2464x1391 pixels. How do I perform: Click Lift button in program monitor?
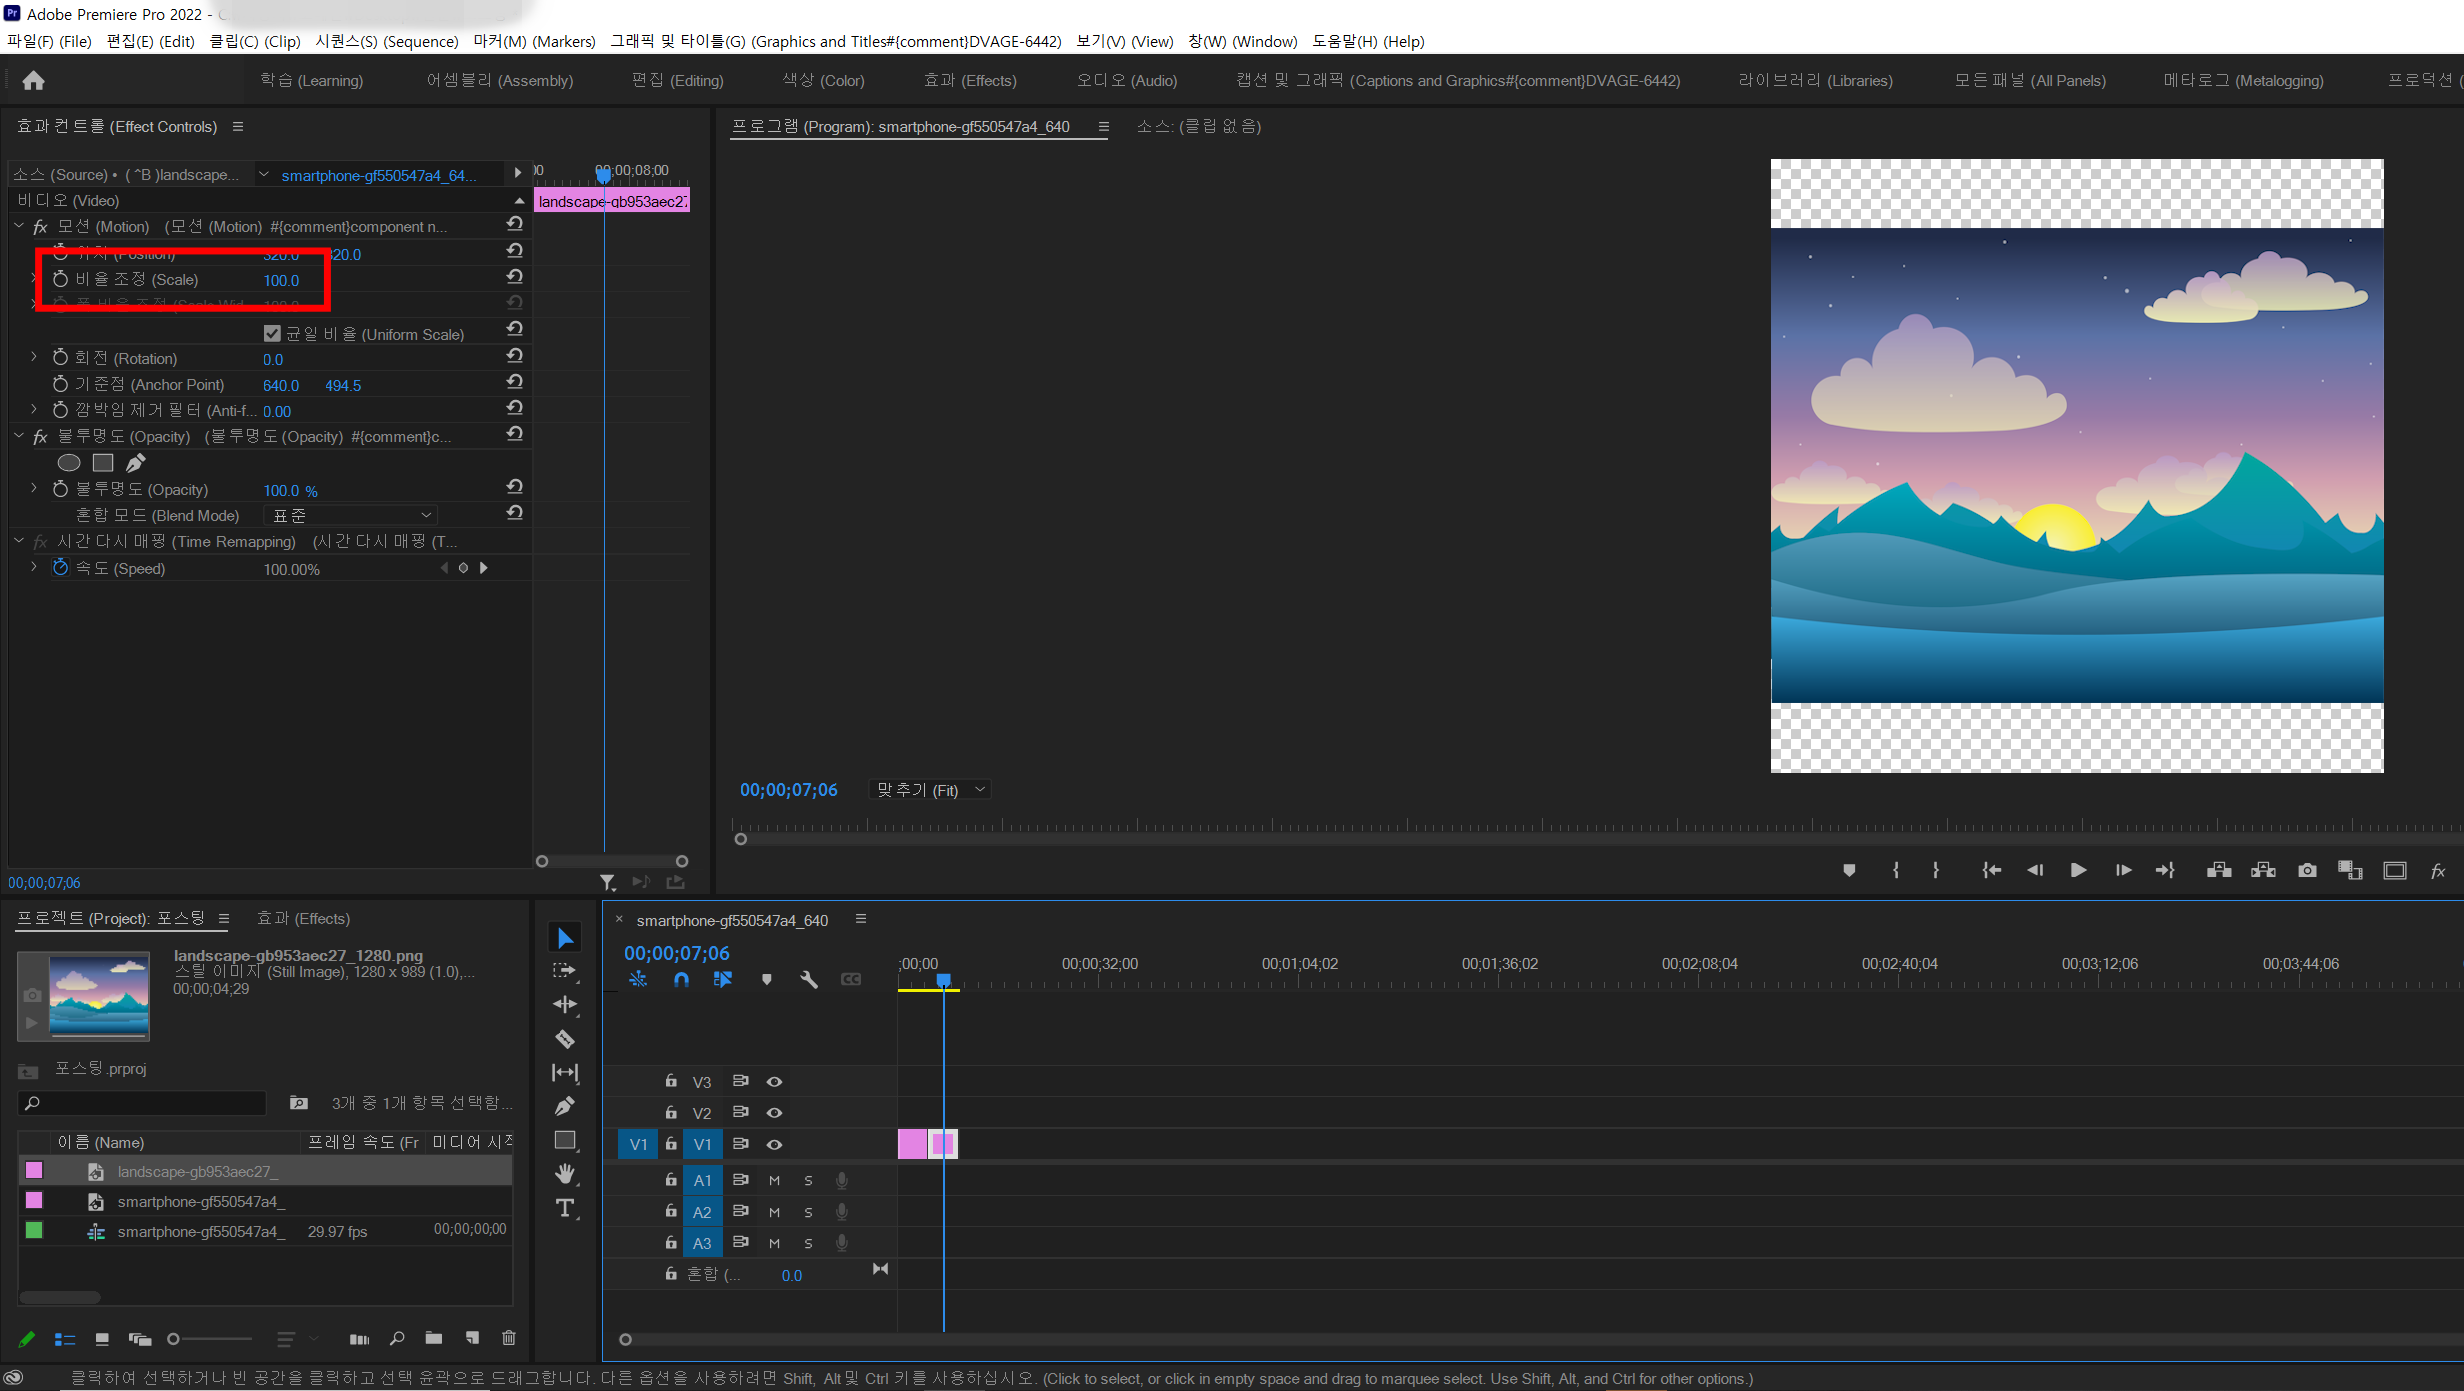pos(2219,870)
